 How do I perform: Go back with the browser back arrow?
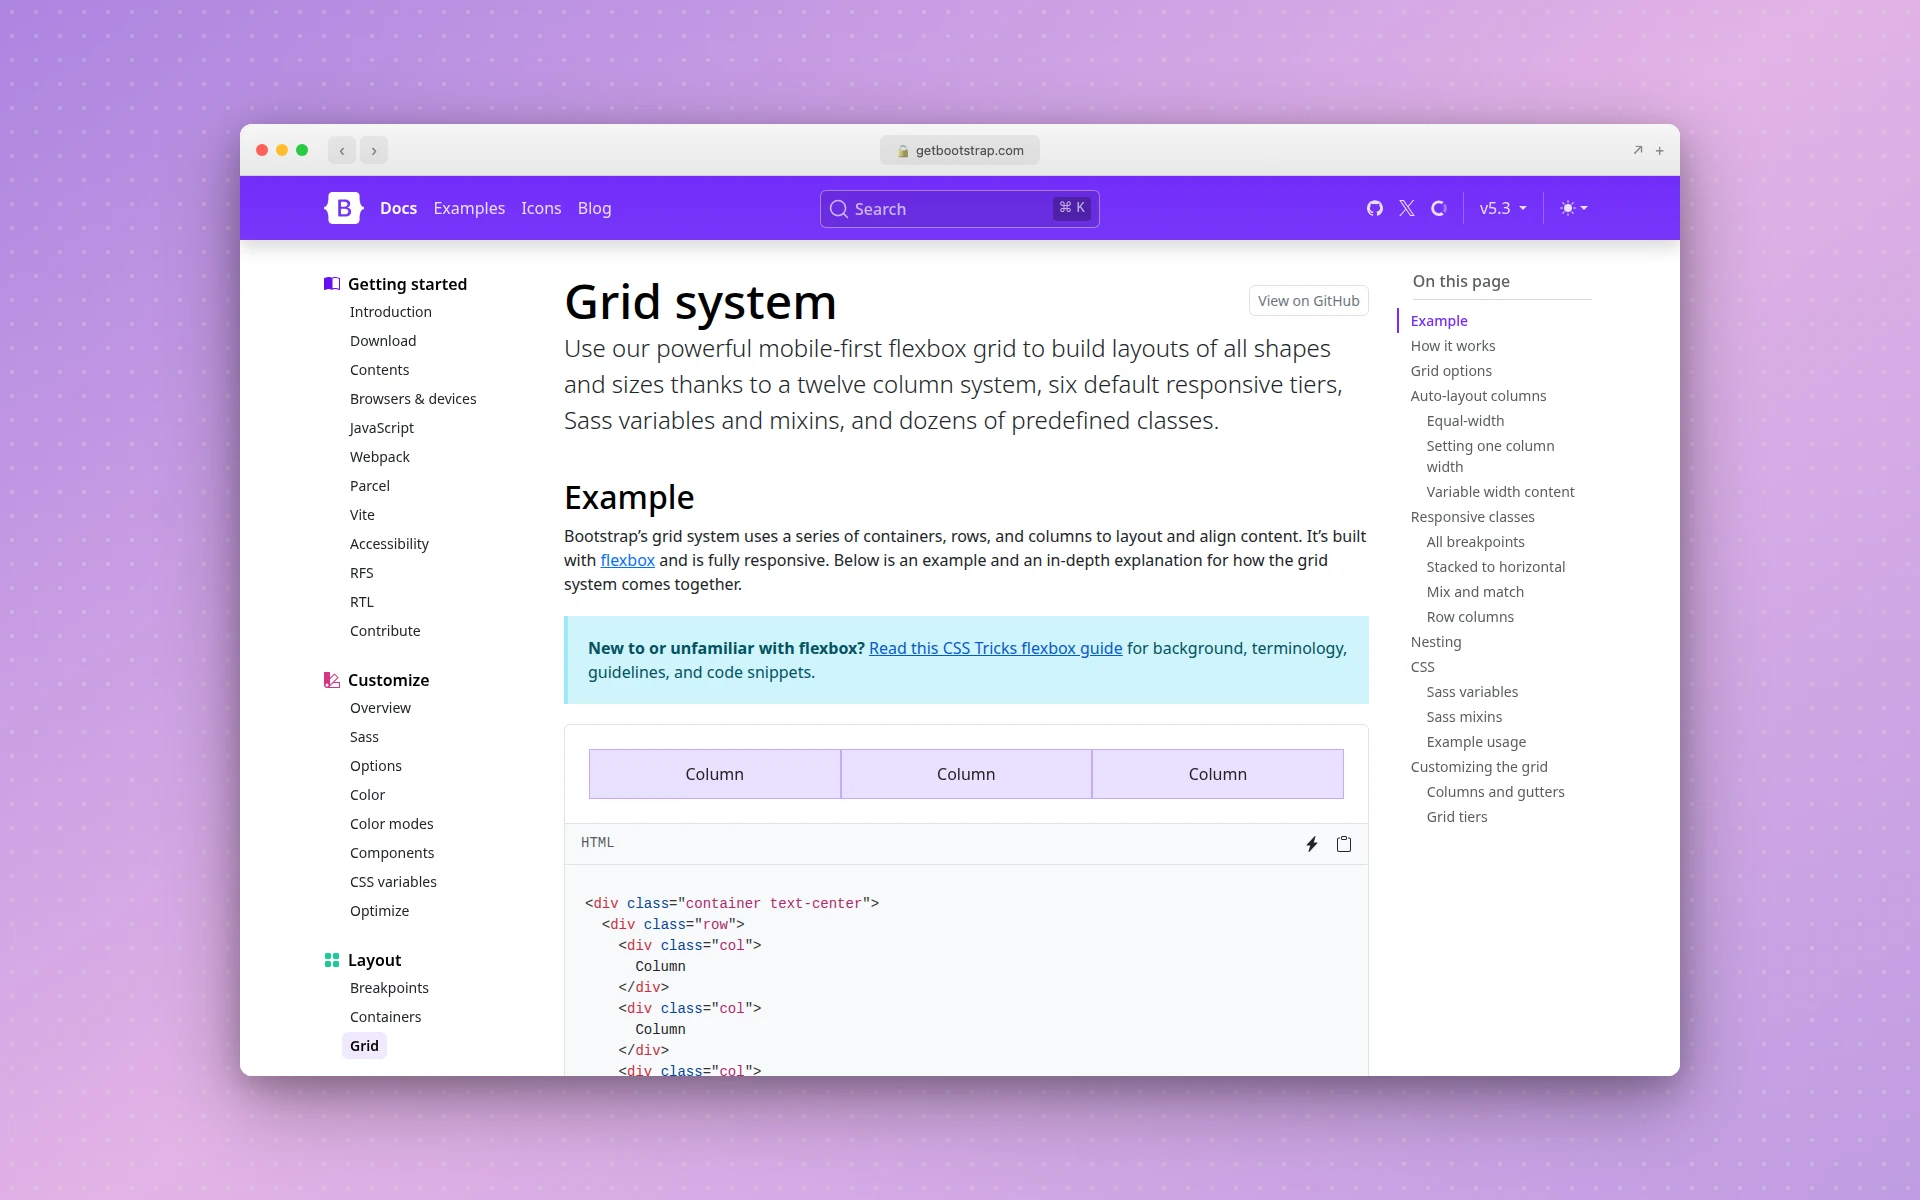click(x=342, y=151)
